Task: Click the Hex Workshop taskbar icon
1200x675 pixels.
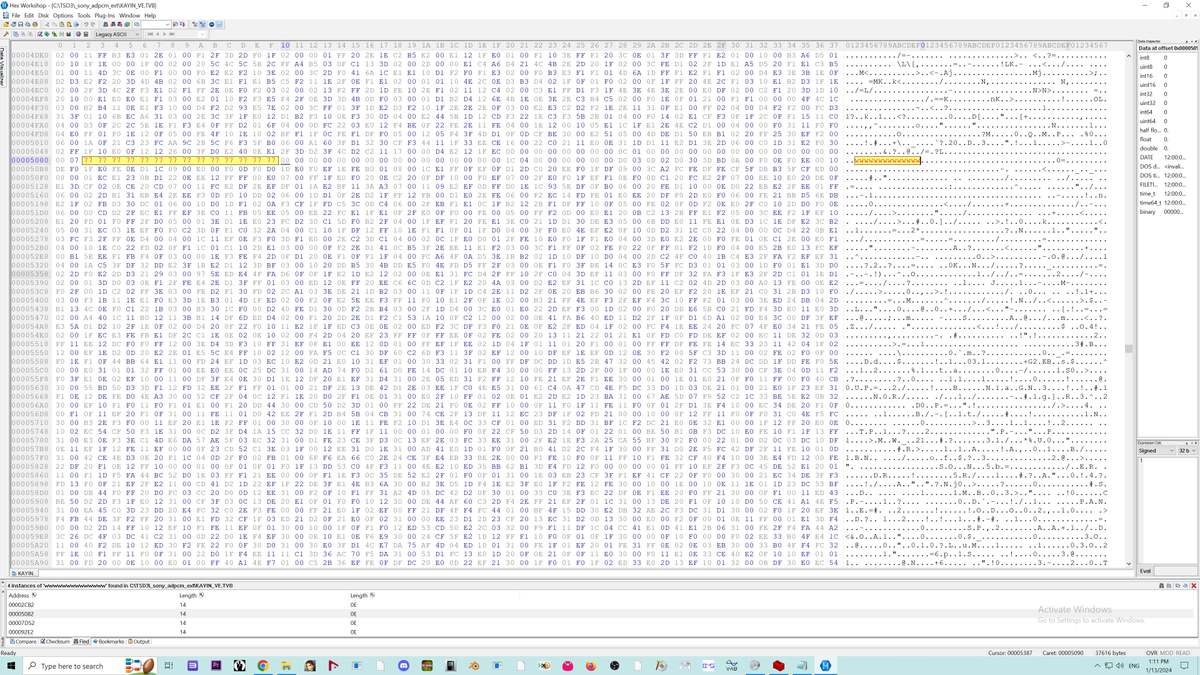Action: tap(826, 665)
